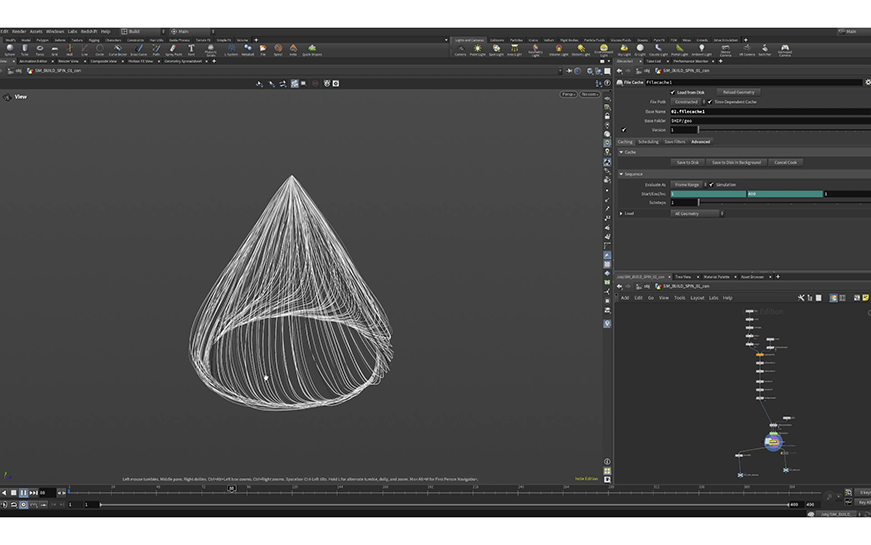The height and width of the screenshot is (545, 871).
Task: Collapse the Sequence section
Action: click(621, 173)
